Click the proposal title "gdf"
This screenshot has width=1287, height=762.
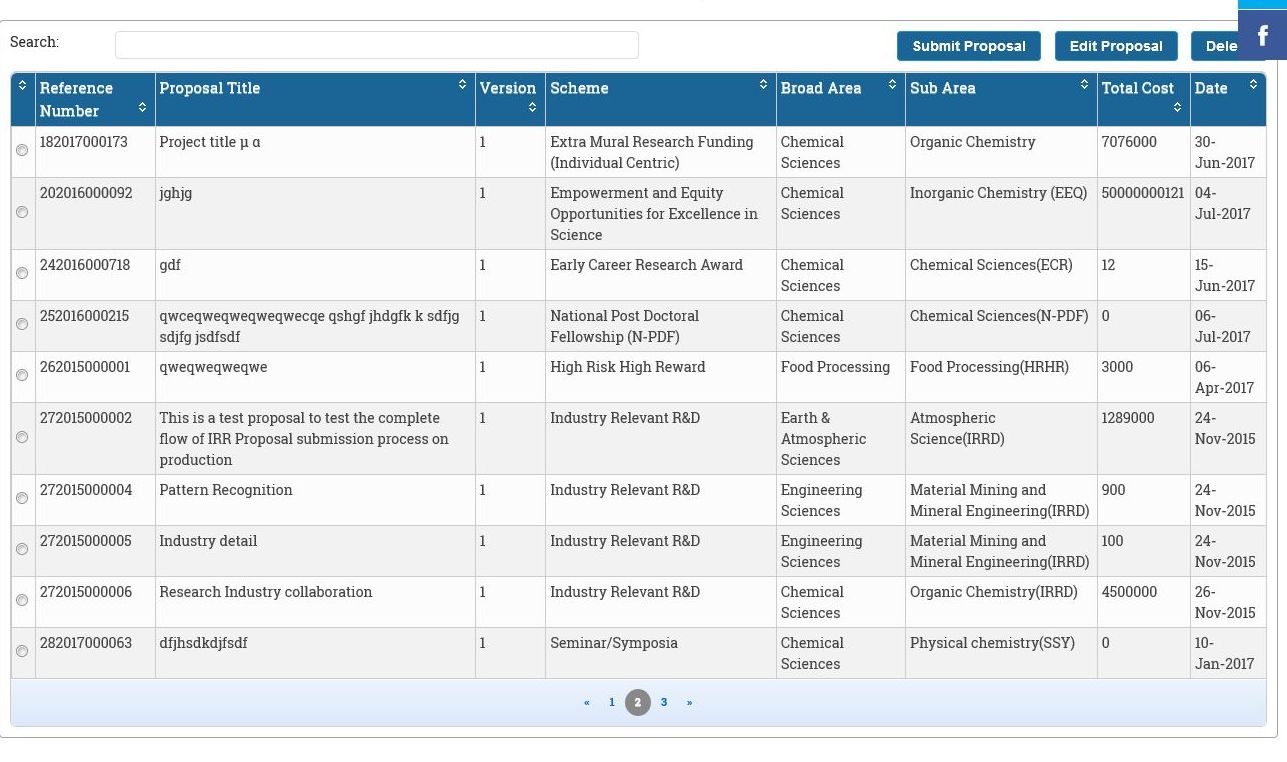tap(170, 265)
